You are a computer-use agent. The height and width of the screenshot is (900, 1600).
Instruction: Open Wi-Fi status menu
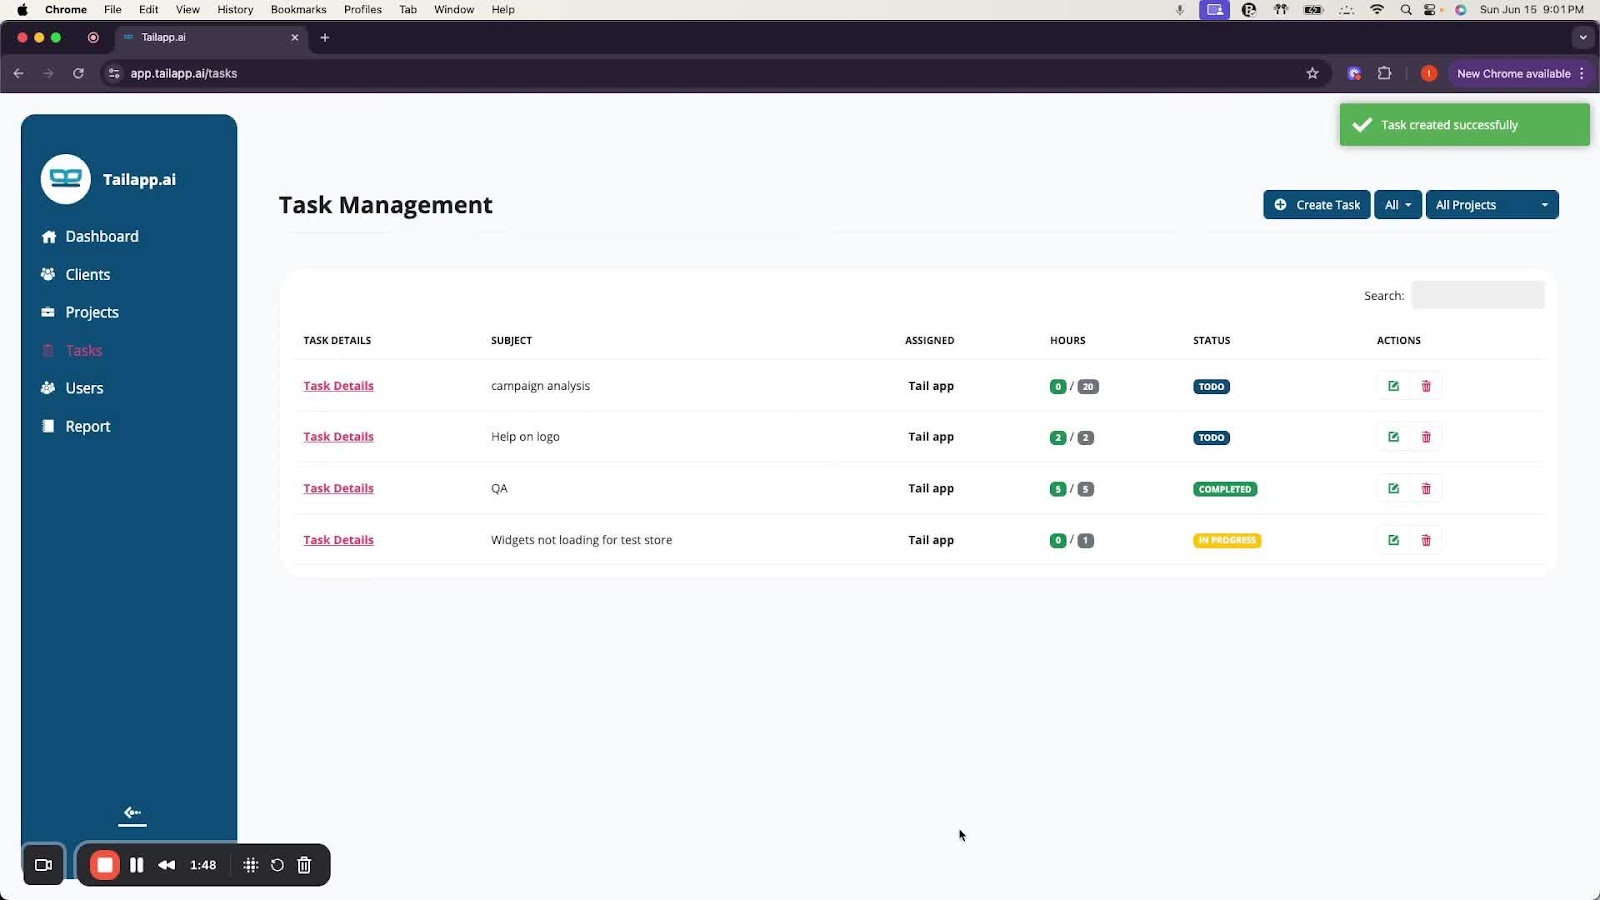1377,10
